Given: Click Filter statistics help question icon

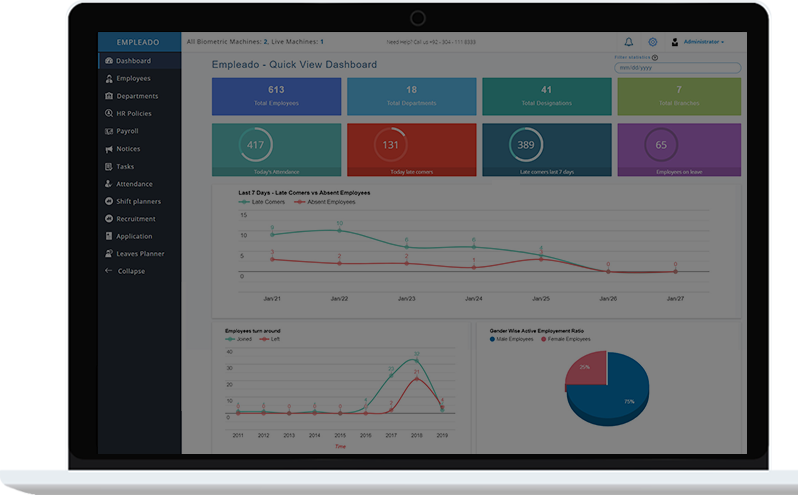Looking at the screenshot, I should (x=655, y=57).
